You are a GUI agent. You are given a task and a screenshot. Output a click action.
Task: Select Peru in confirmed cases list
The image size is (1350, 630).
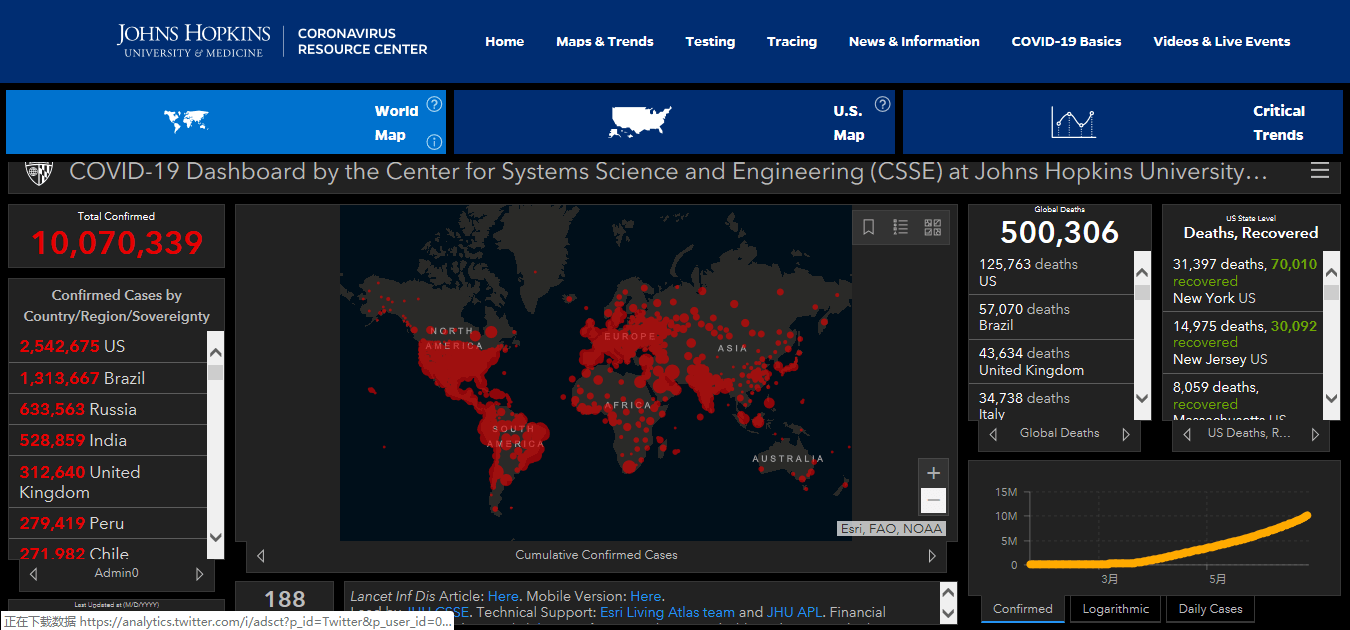[107, 523]
